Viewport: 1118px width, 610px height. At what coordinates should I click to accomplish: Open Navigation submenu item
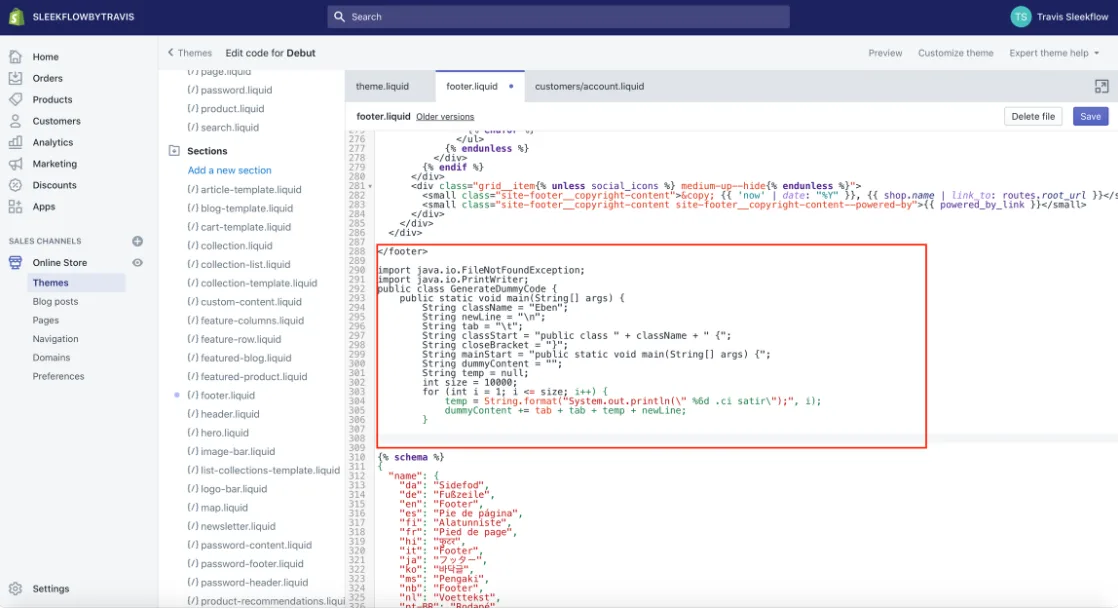pyautogui.click(x=55, y=338)
